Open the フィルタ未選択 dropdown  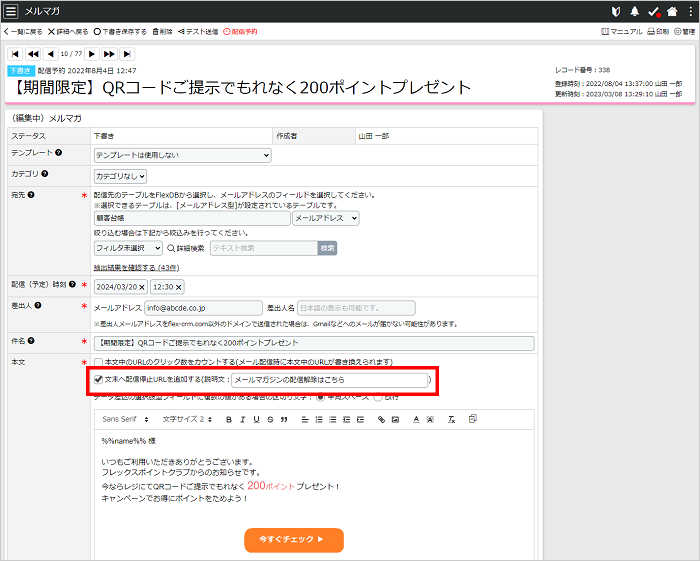coord(128,248)
